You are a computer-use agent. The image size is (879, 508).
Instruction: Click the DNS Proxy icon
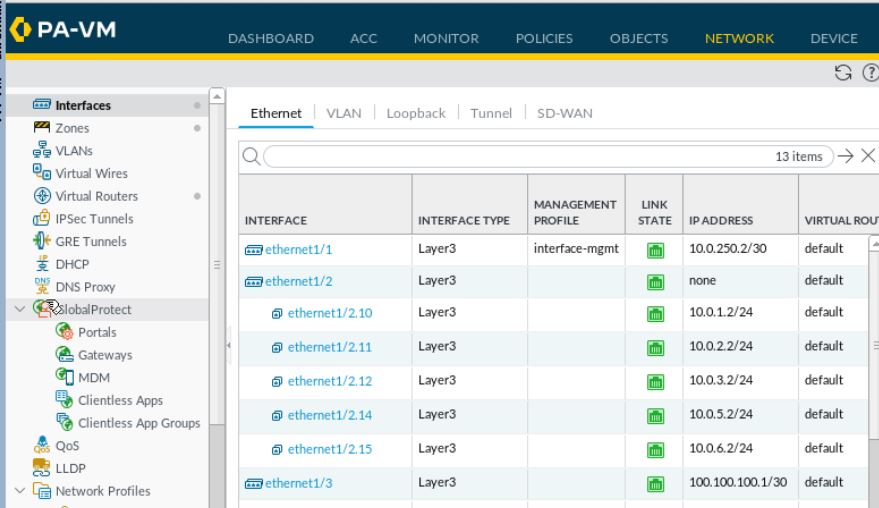pyautogui.click(x=44, y=287)
